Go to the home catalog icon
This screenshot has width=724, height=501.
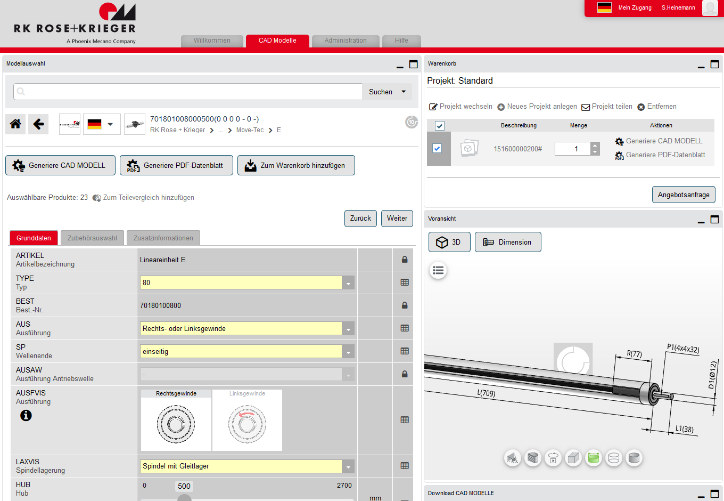(16, 124)
